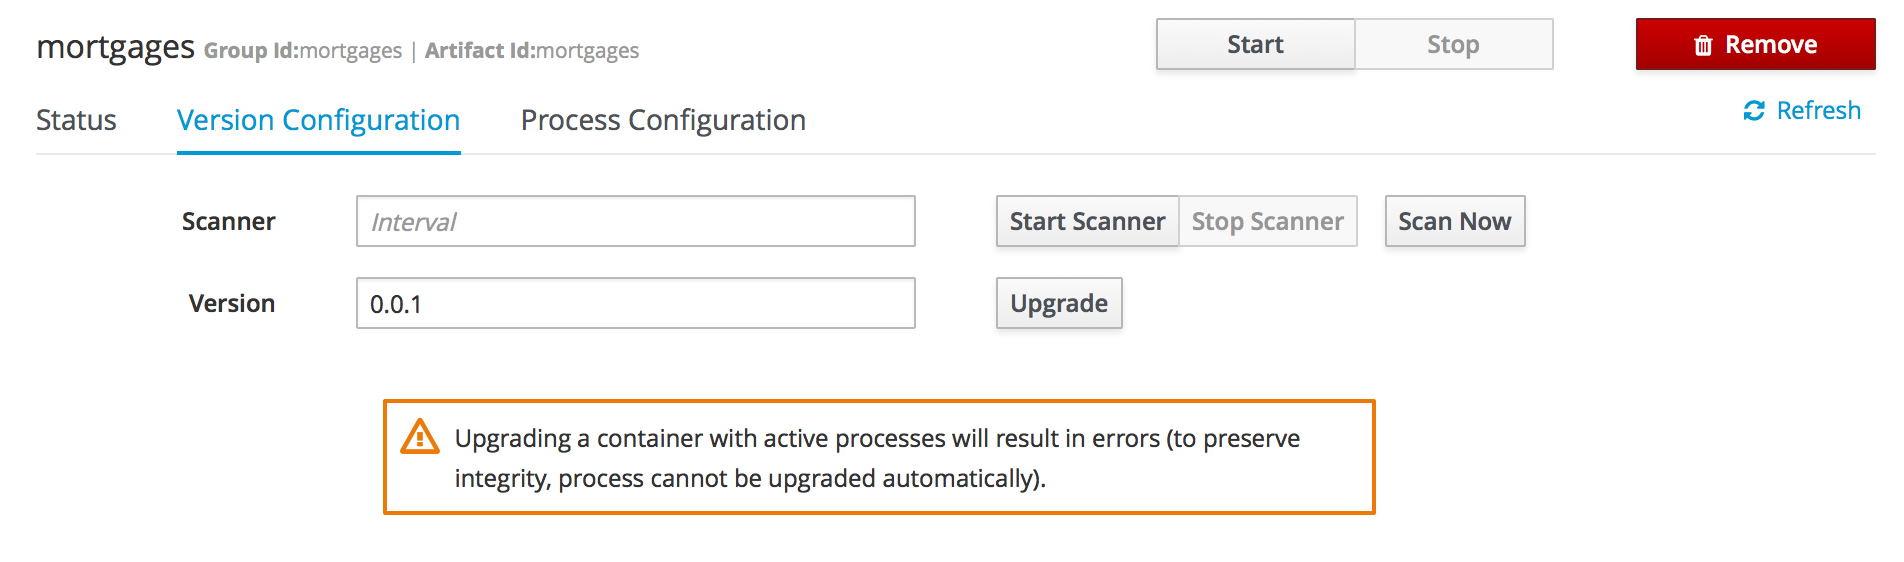Click the circular arrows Refresh icon
1904x562 pixels.
click(x=1754, y=111)
